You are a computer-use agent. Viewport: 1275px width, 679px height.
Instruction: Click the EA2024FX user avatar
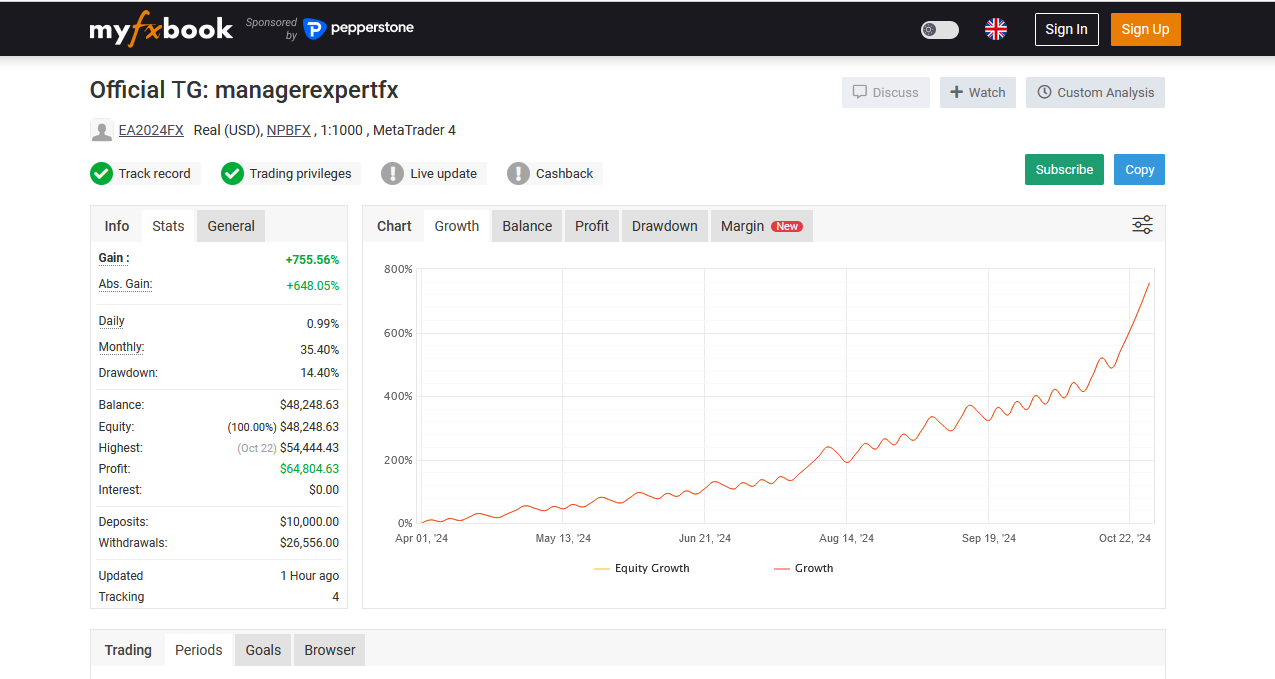(x=101, y=130)
